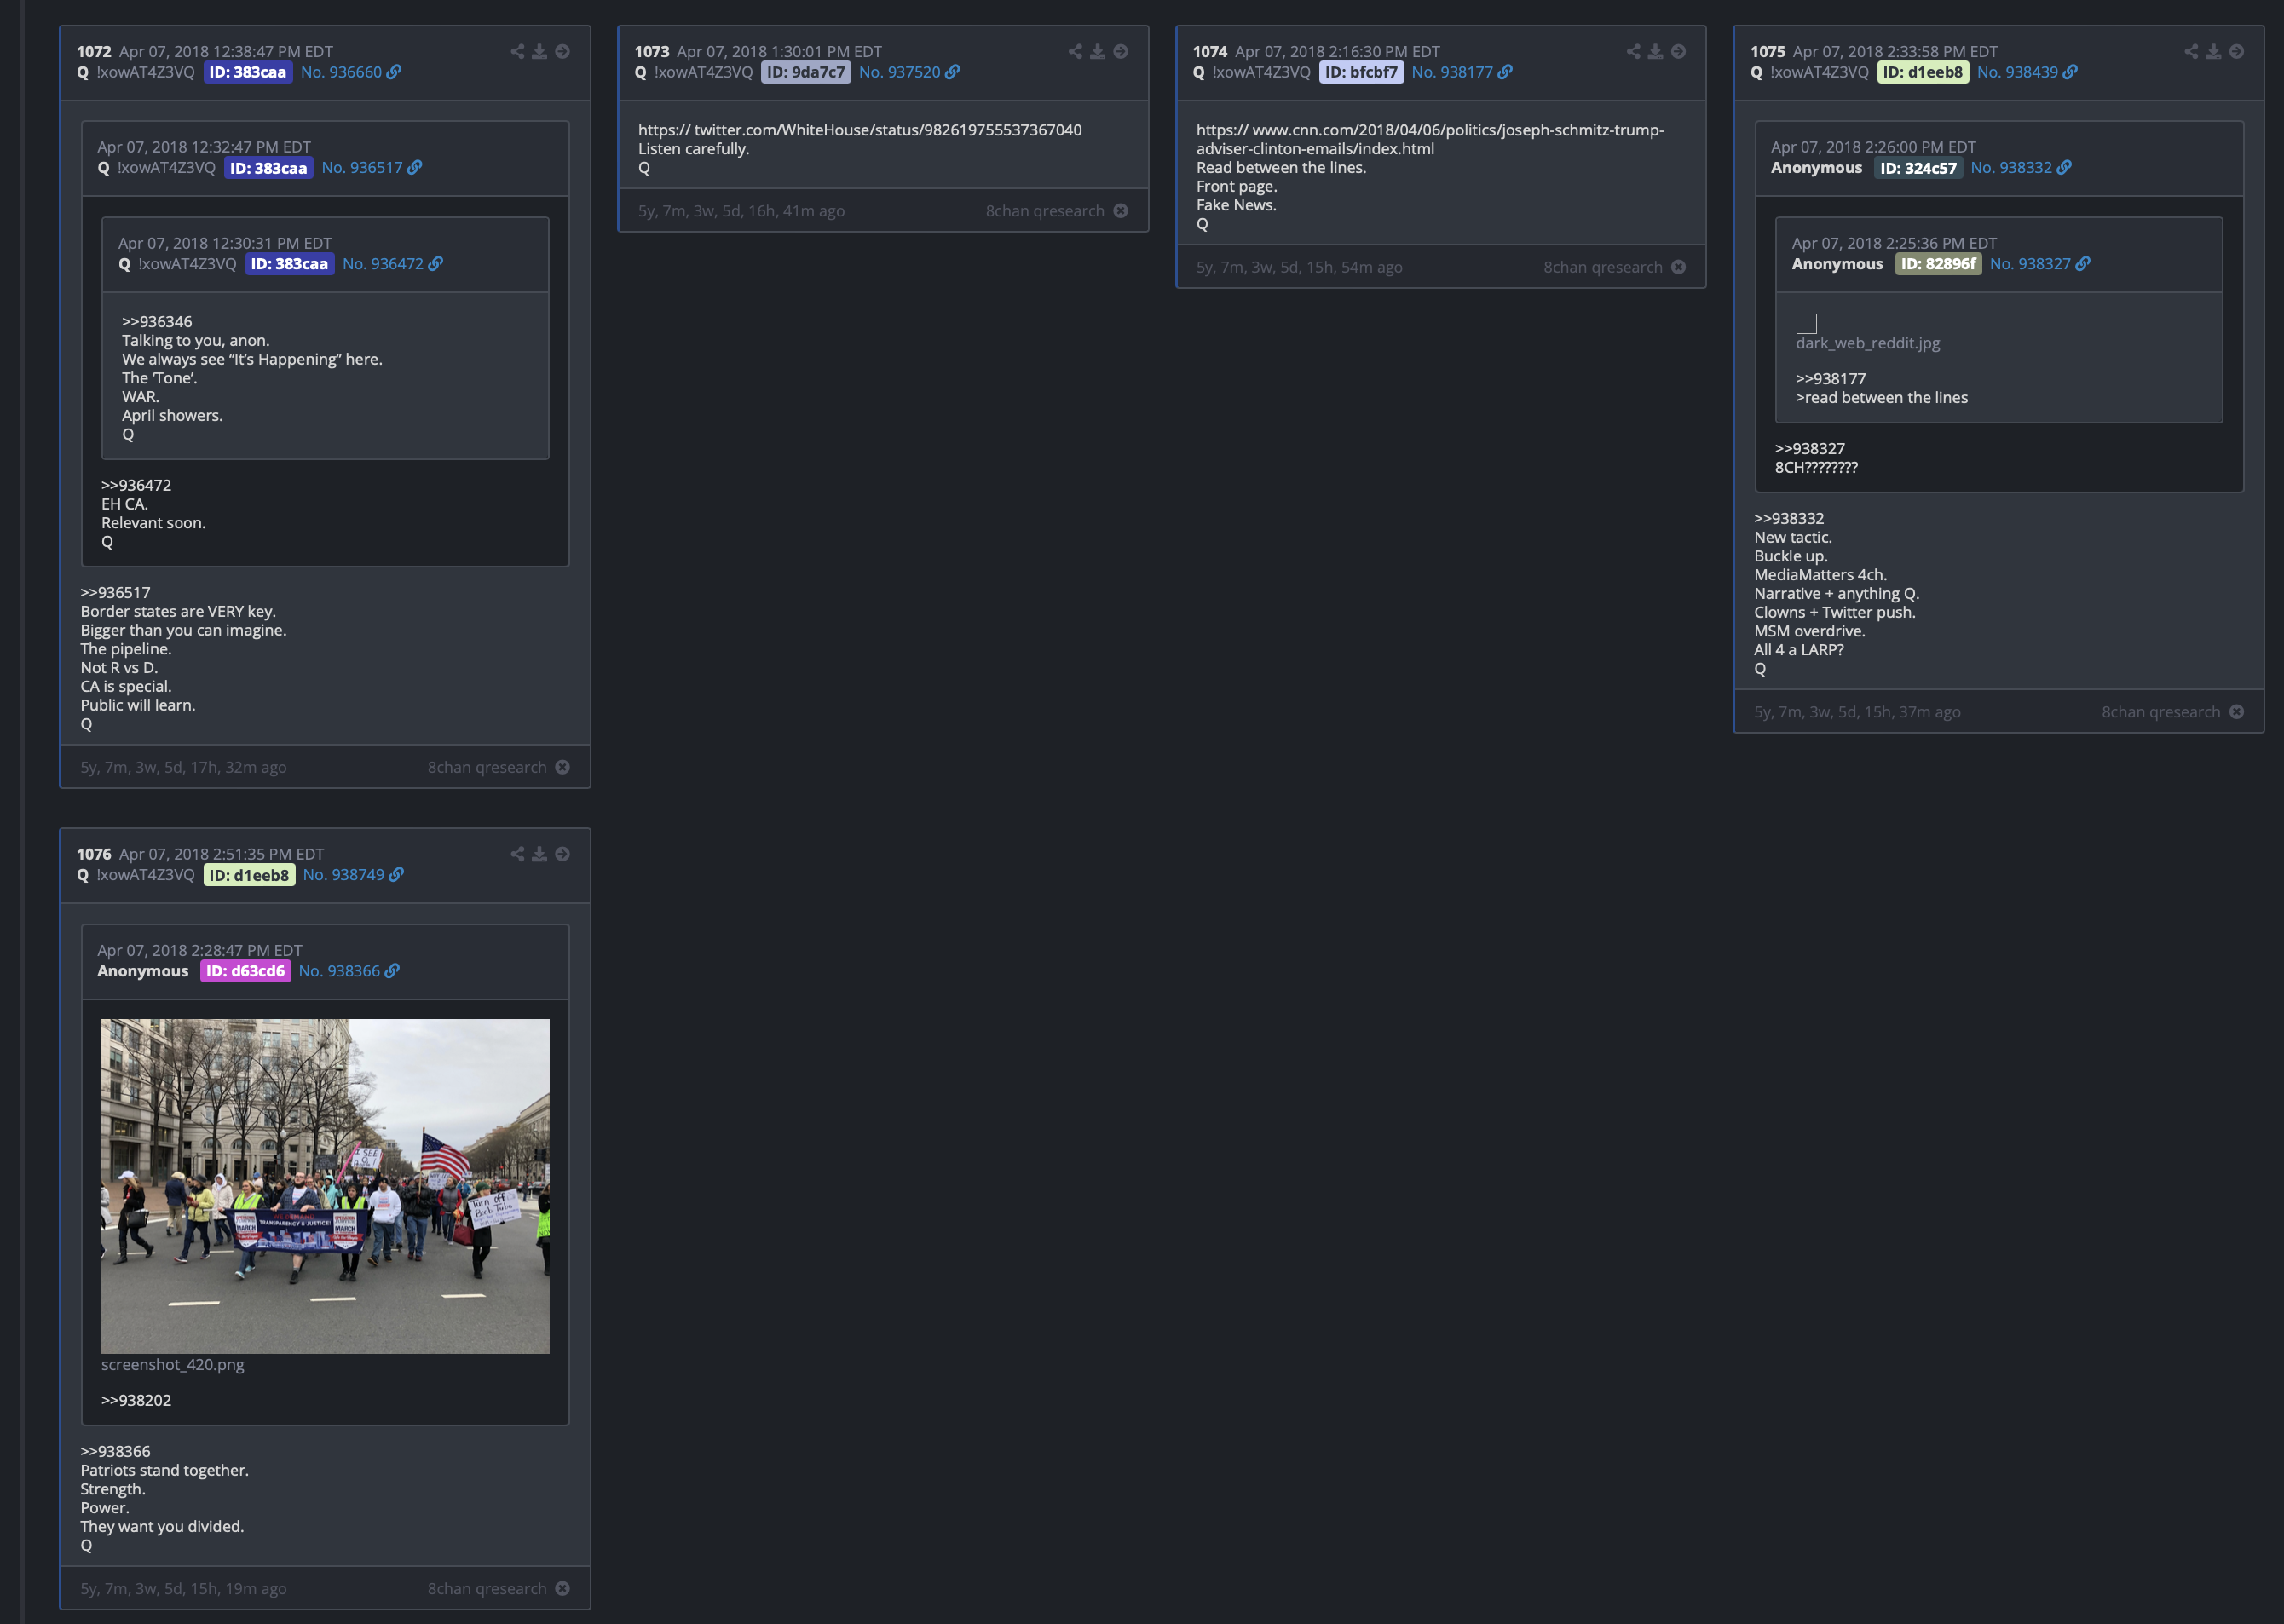Viewport: 2284px width, 1624px height.
Task: Share post 1073 using the share icon
Action: tap(1075, 52)
